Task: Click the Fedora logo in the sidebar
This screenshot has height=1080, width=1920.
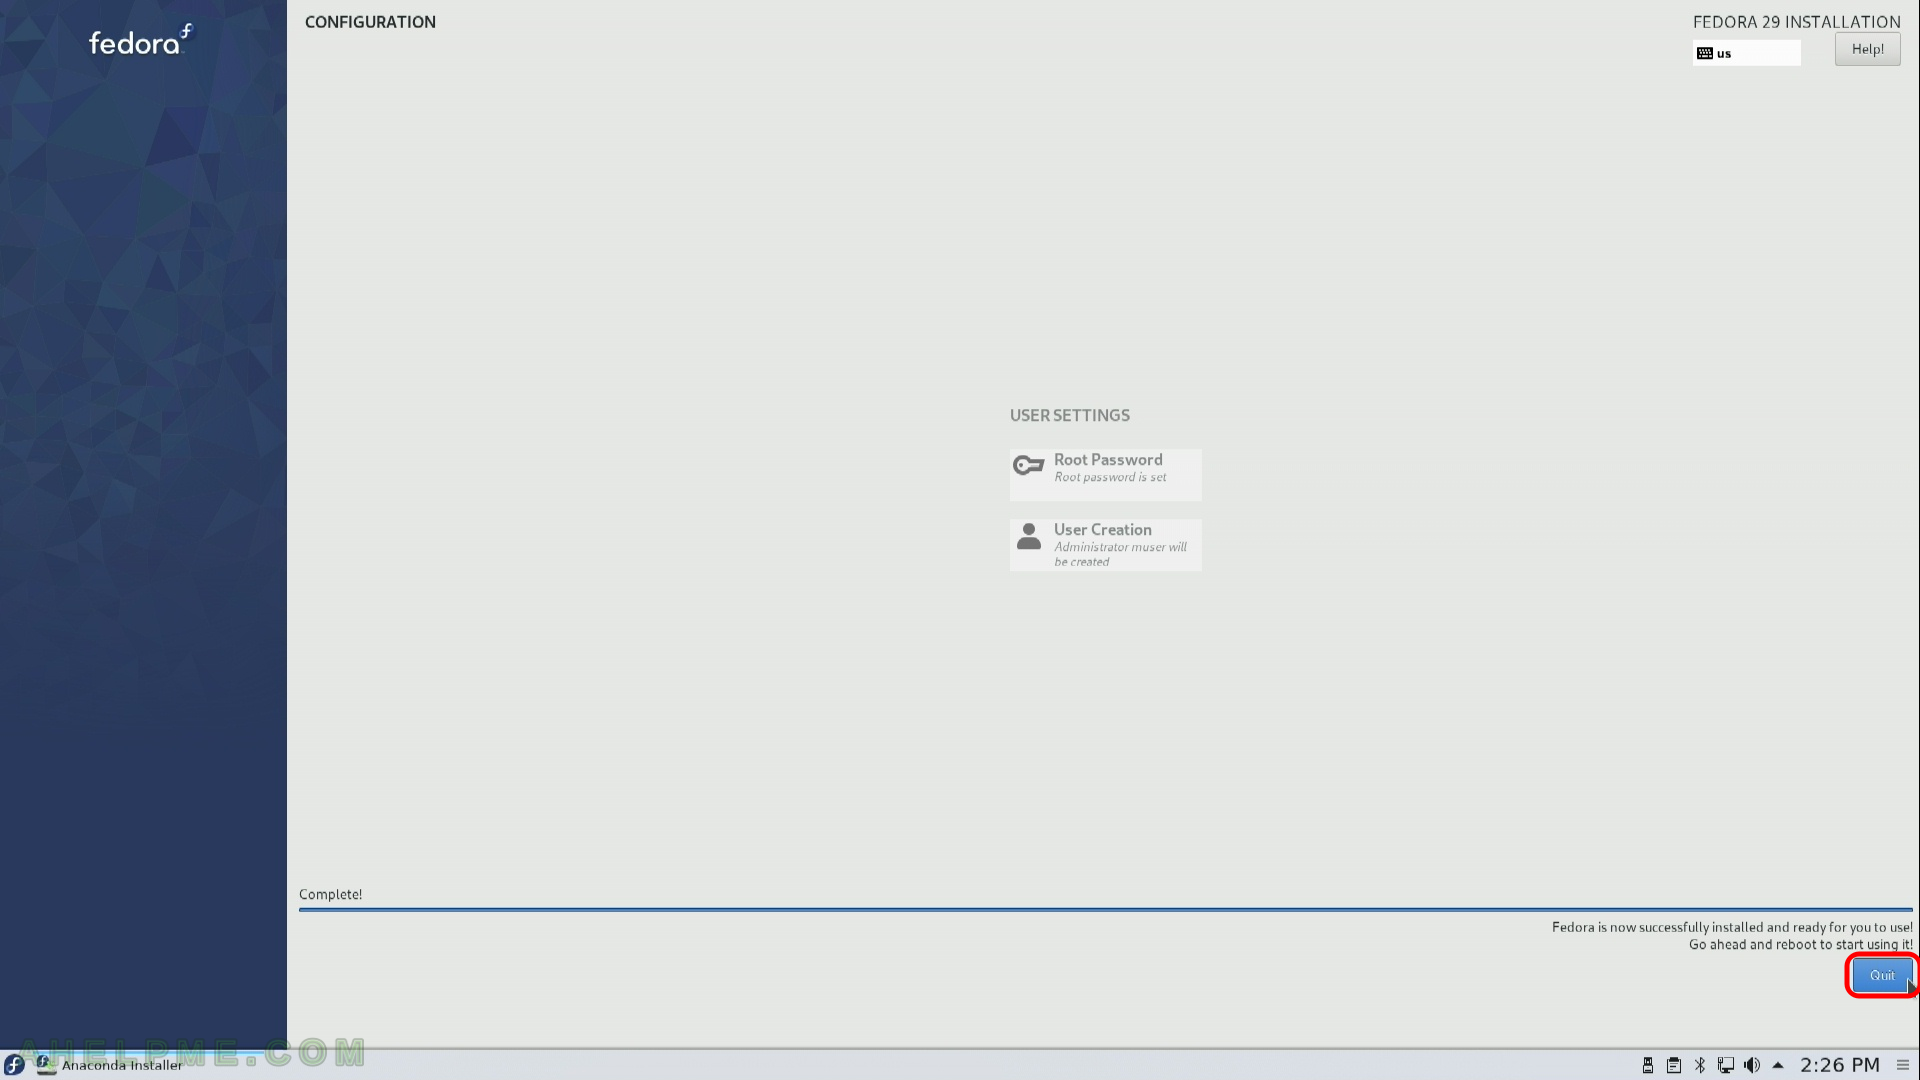Action: coord(140,40)
